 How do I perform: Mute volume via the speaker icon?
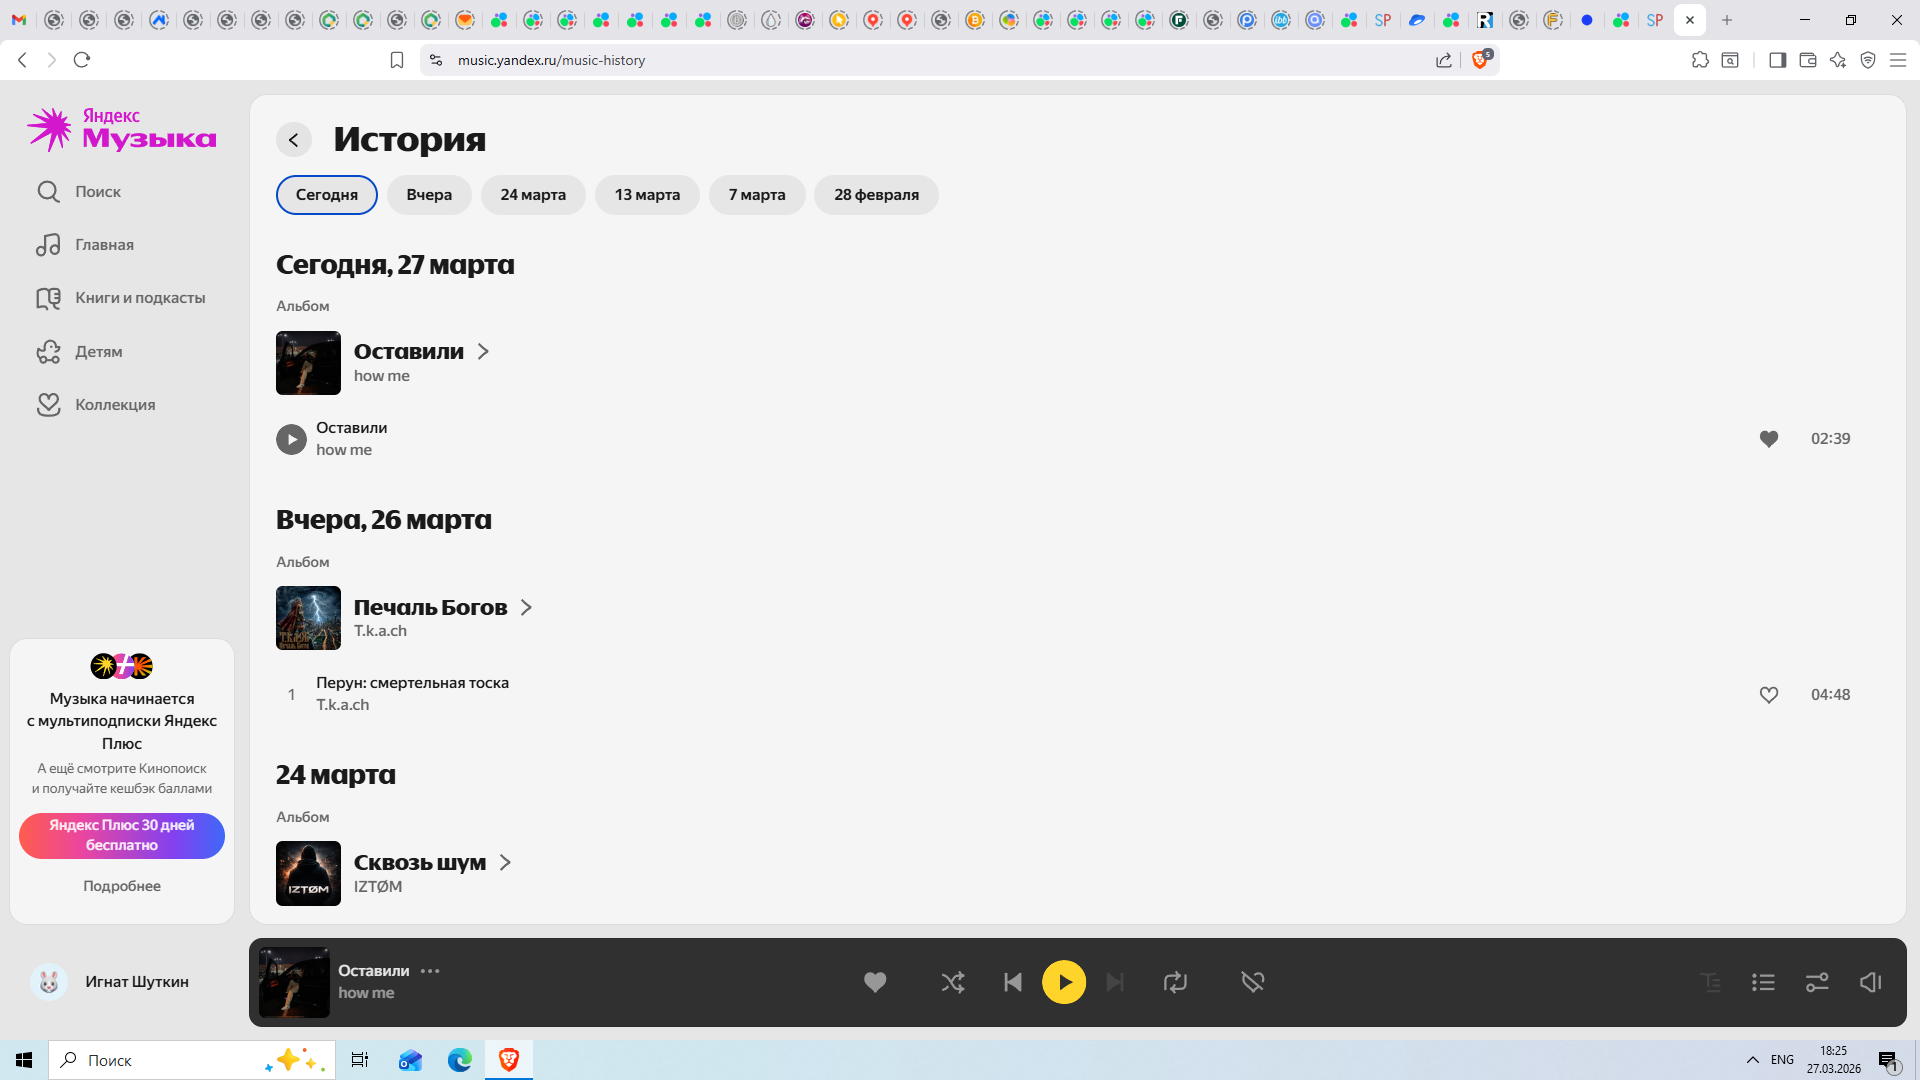1870,982
